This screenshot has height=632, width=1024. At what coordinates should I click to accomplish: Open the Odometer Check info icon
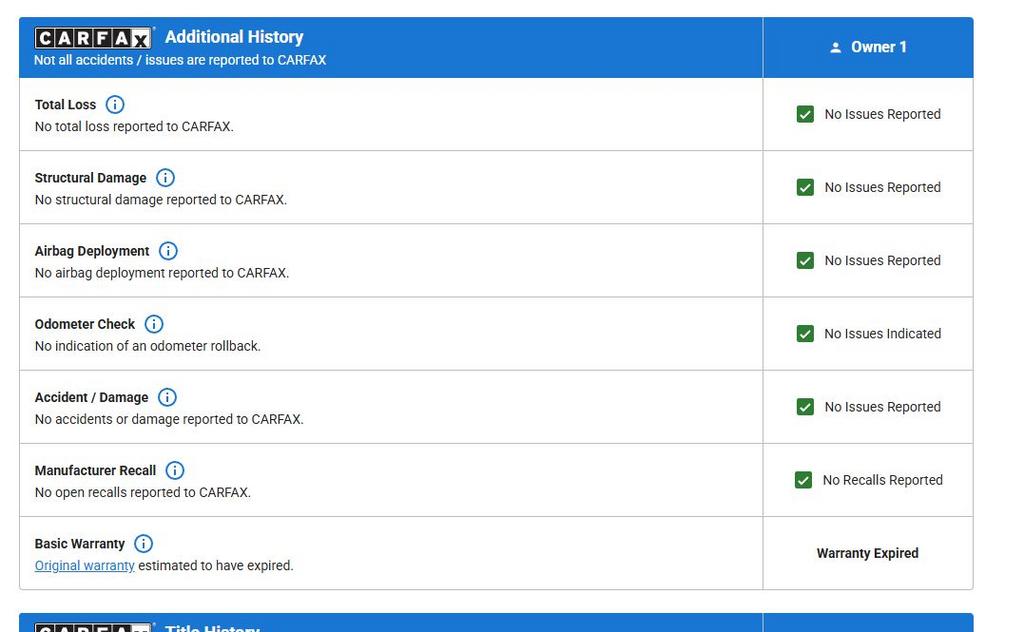point(153,324)
